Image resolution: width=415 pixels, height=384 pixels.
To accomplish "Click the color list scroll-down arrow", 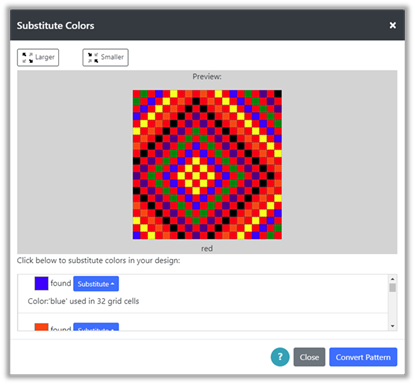I will coord(392,326).
